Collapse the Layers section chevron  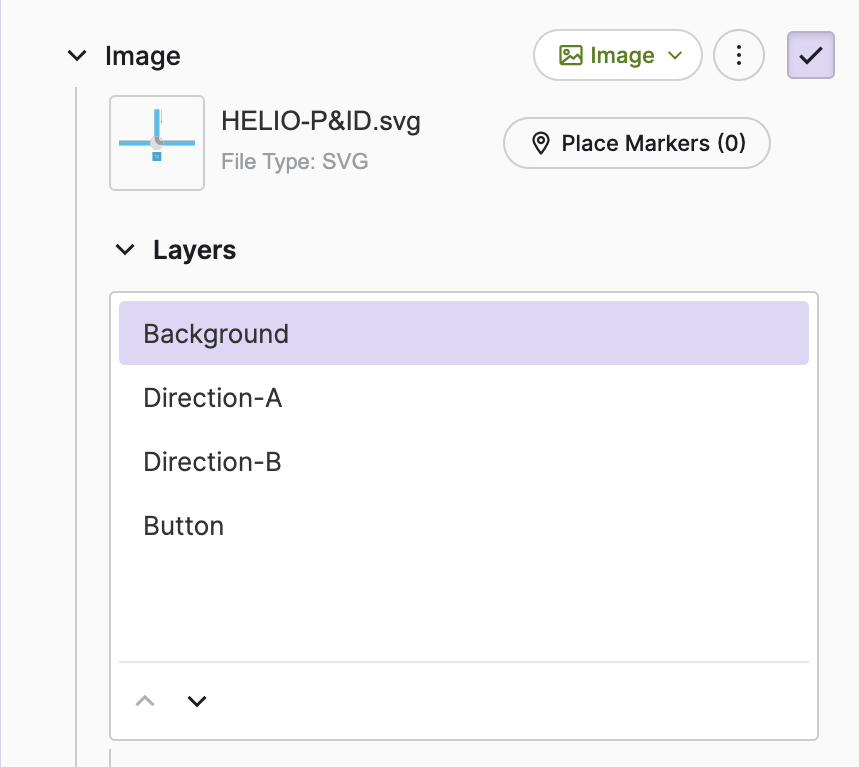click(x=125, y=250)
